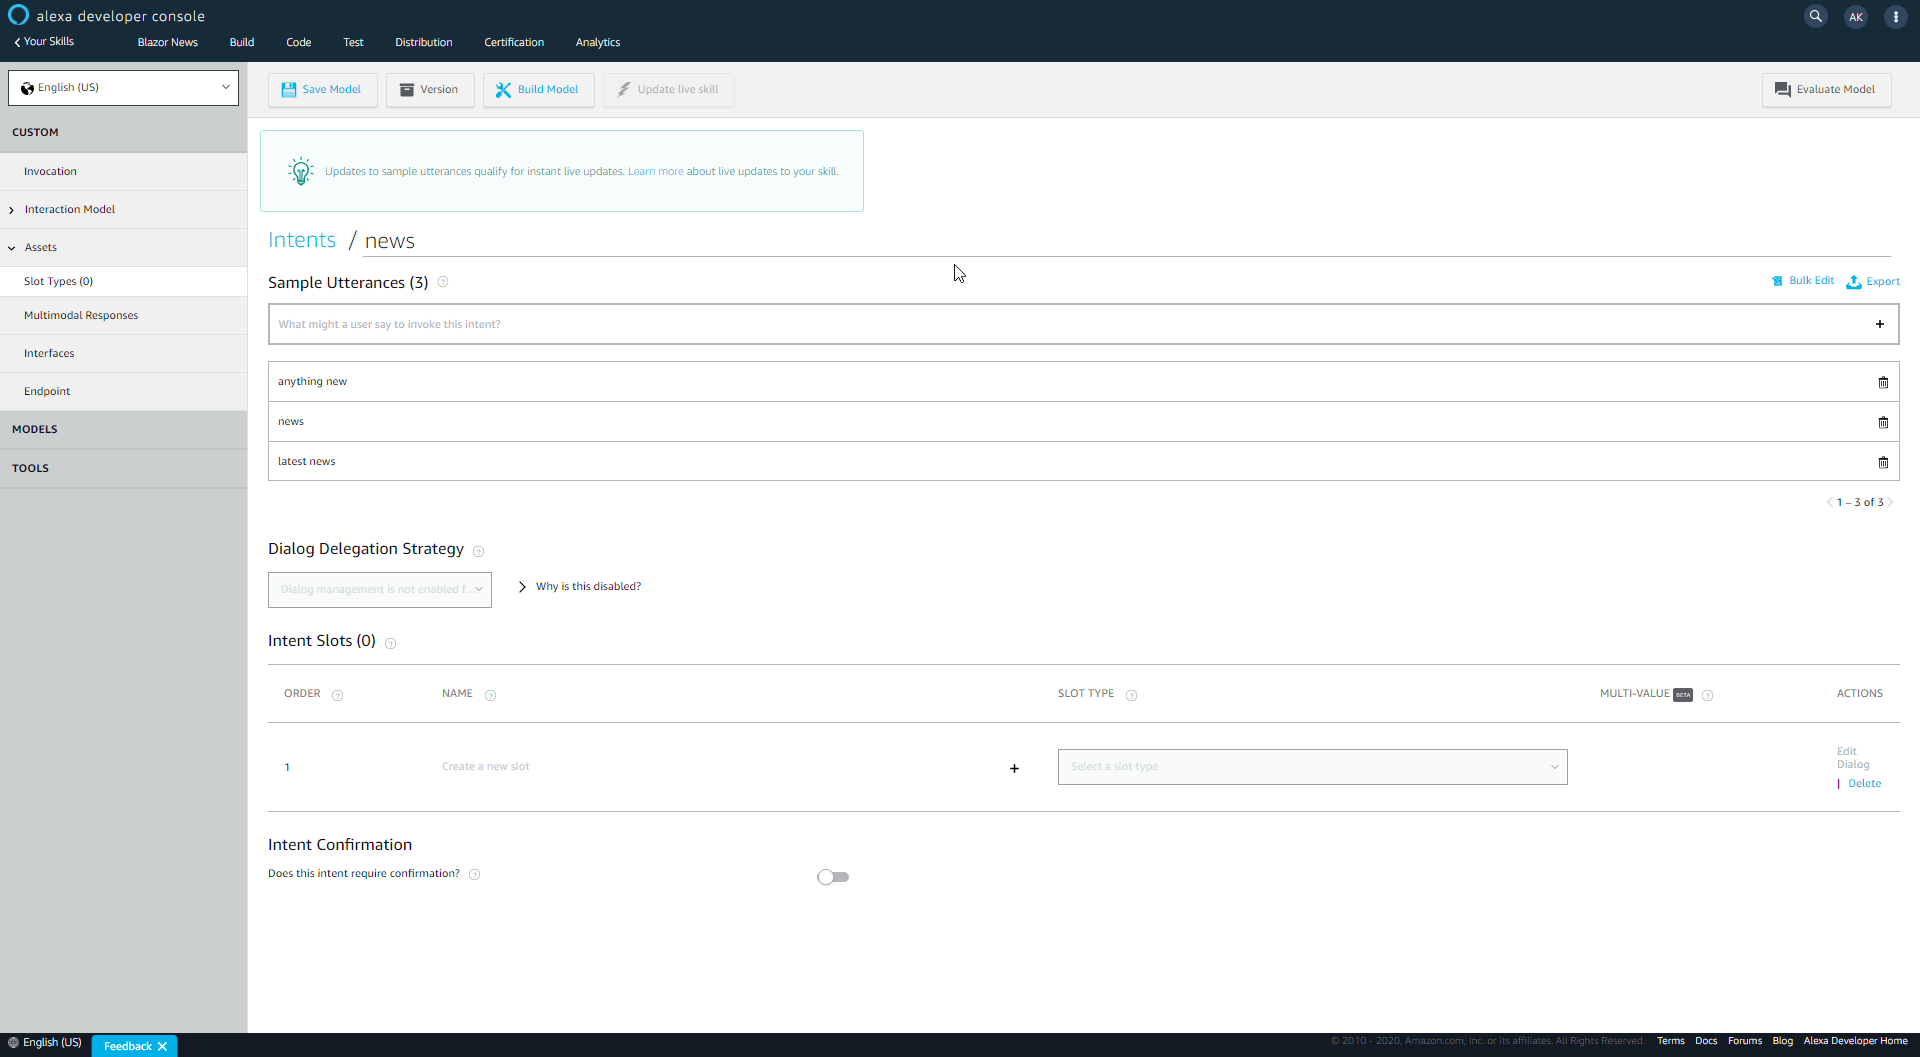Open SLOT TYPE column help icon
Viewport: 1920px width, 1057px height.
(1131, 695)
